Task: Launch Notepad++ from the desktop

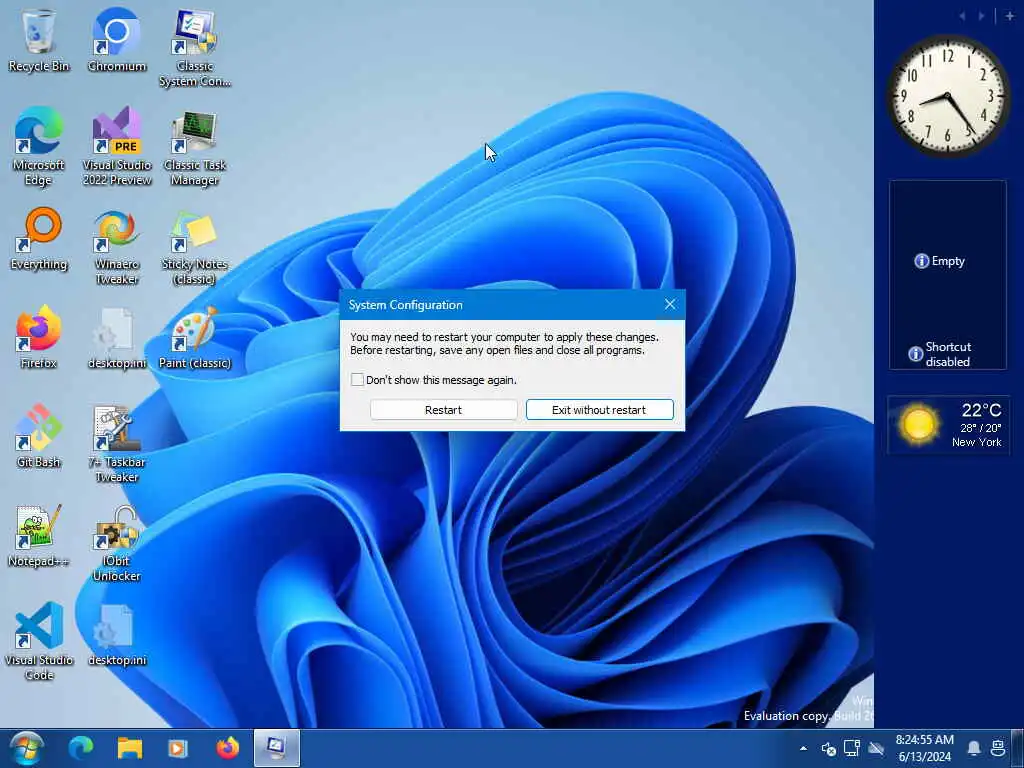Action: pos(39,536)
